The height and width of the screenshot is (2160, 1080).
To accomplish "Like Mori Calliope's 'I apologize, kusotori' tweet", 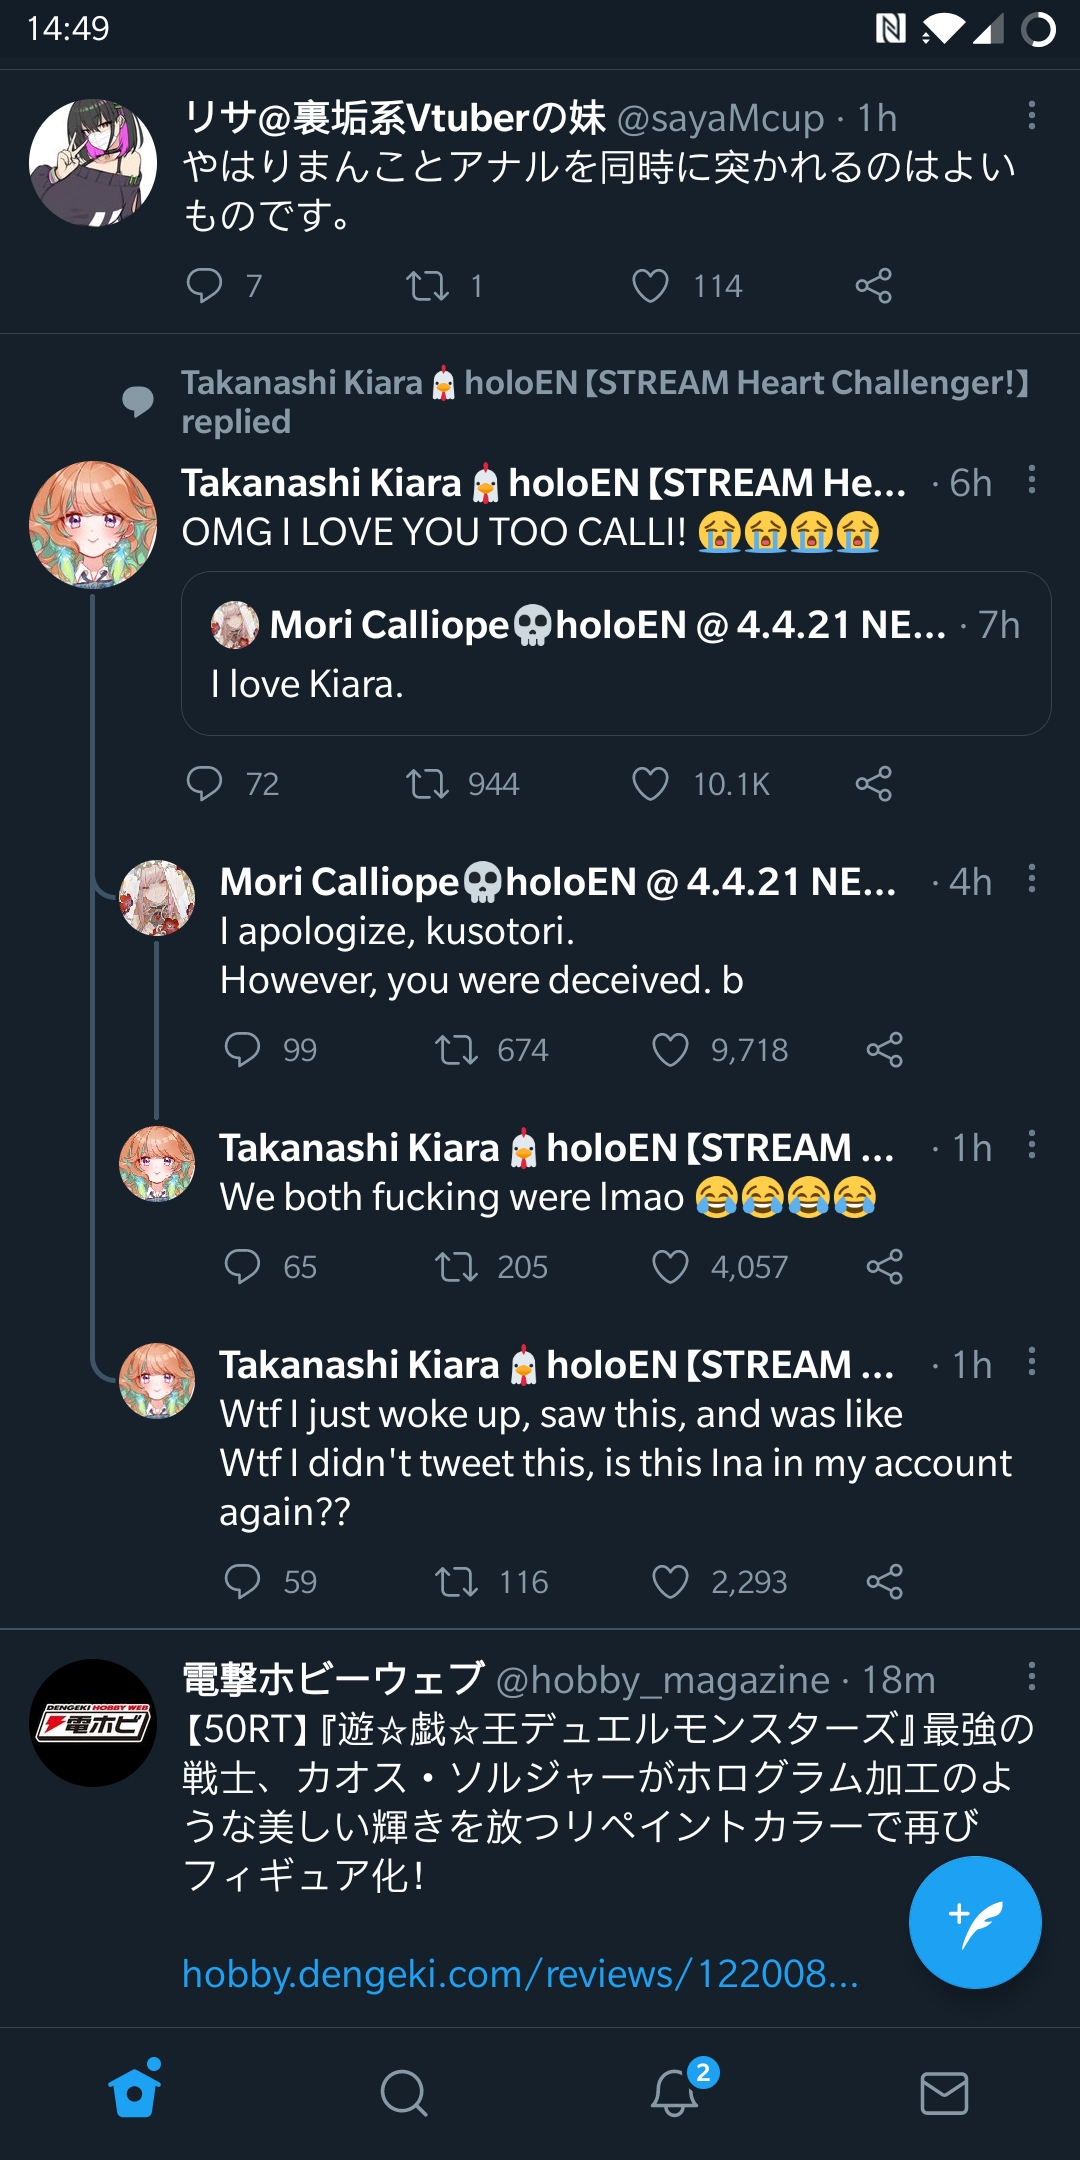I will pyautogui.click(x=672, y=1050).
